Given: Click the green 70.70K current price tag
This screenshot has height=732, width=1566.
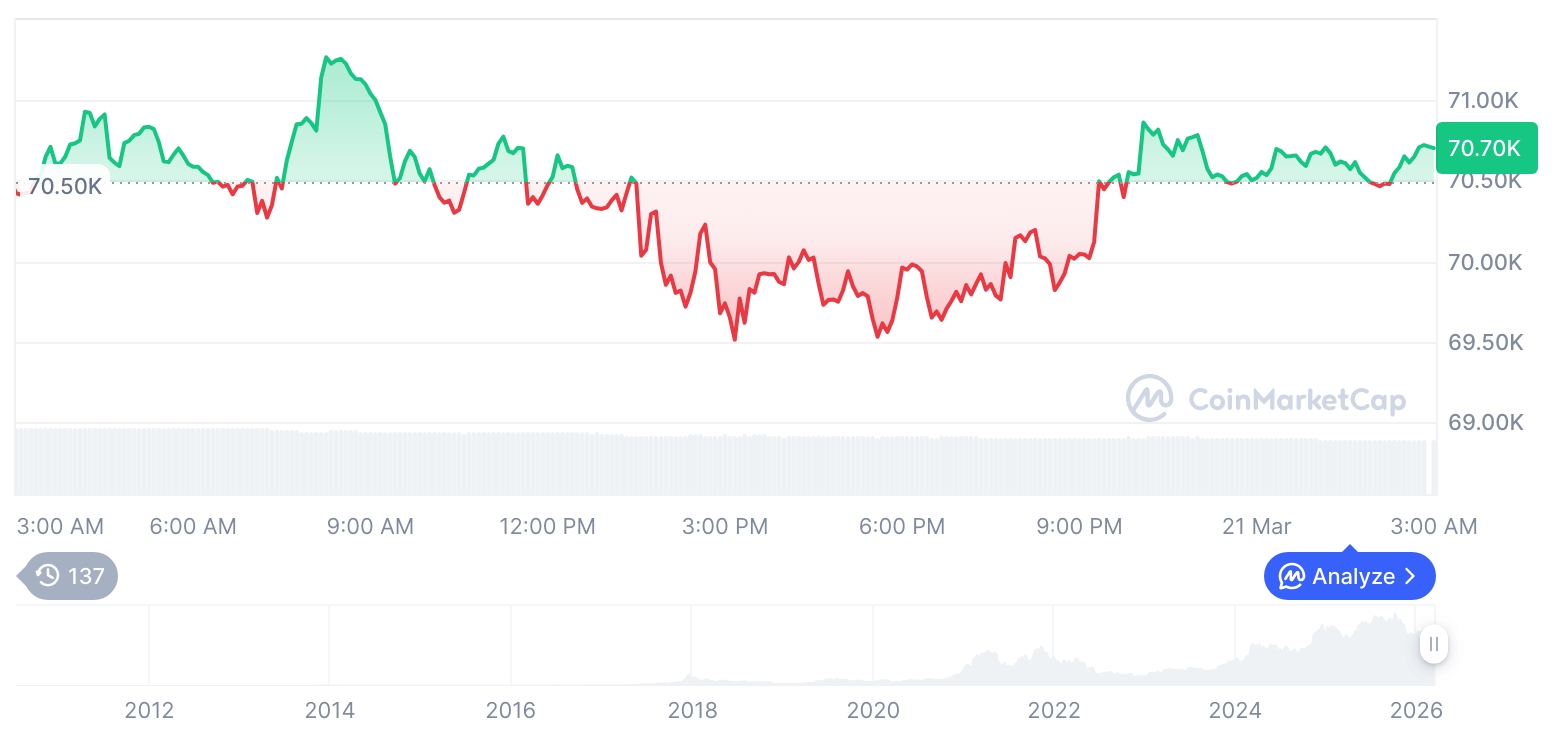Looking at the screenshot, I should pyautogui.click(x=1484, y=148).
